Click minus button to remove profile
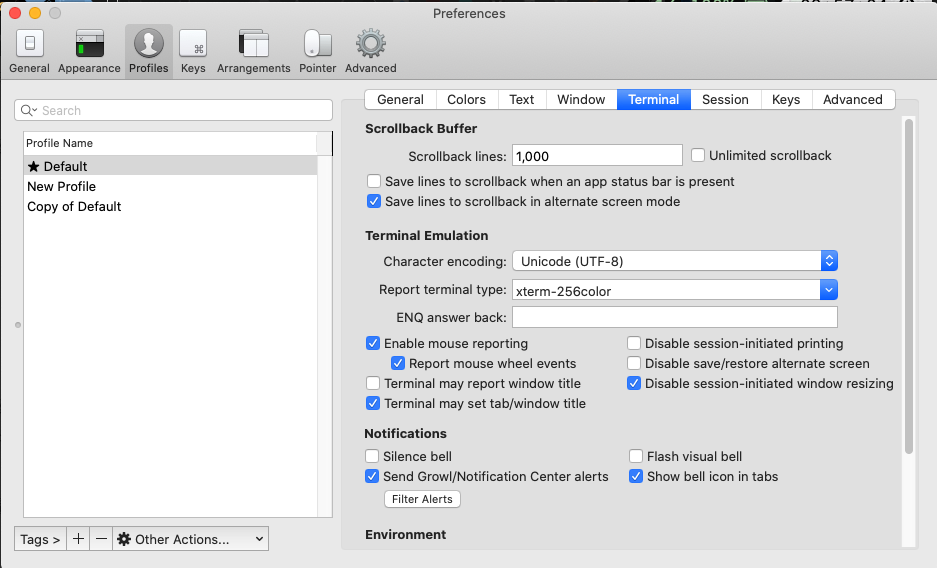937x568 pixels. click(101, 539)
